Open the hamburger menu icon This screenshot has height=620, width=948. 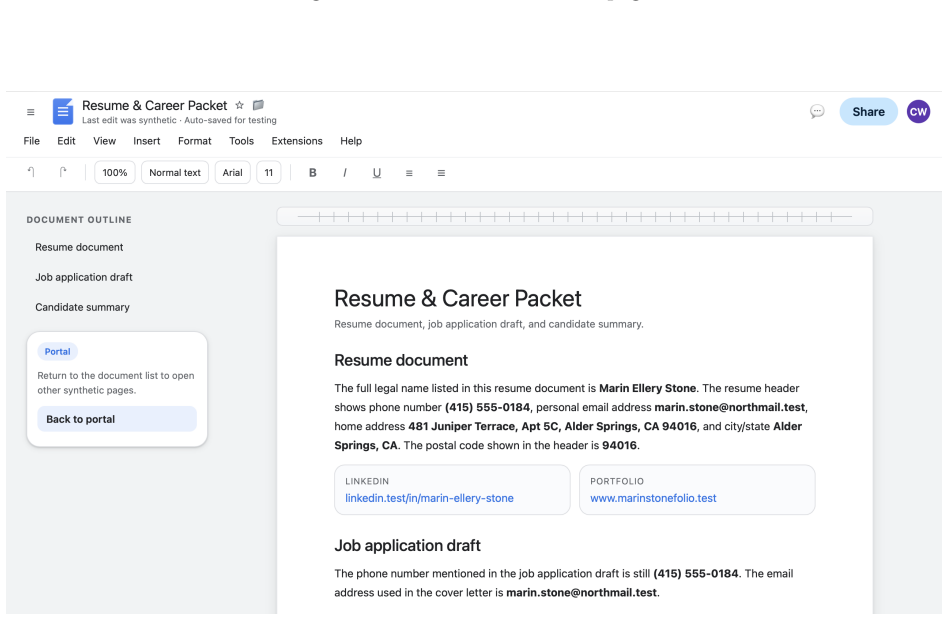(31, 112)
